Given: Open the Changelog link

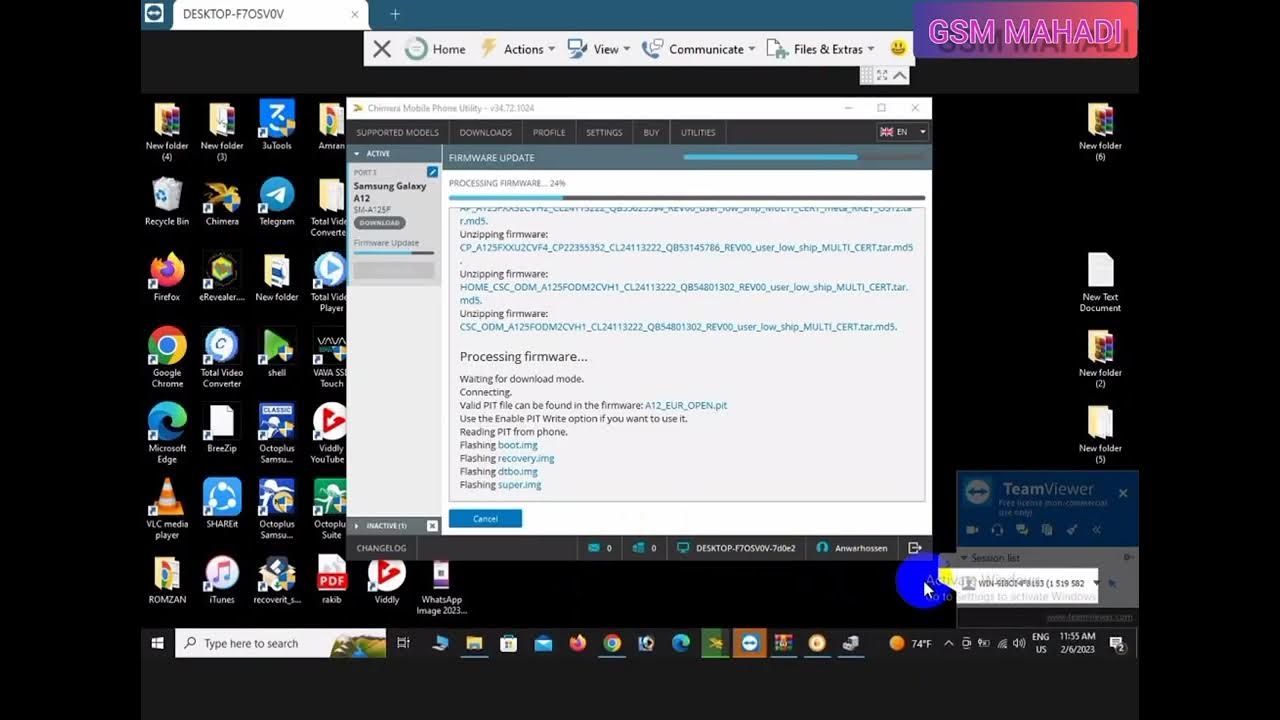Looking at the screenshot, I should tap(381, 548).
